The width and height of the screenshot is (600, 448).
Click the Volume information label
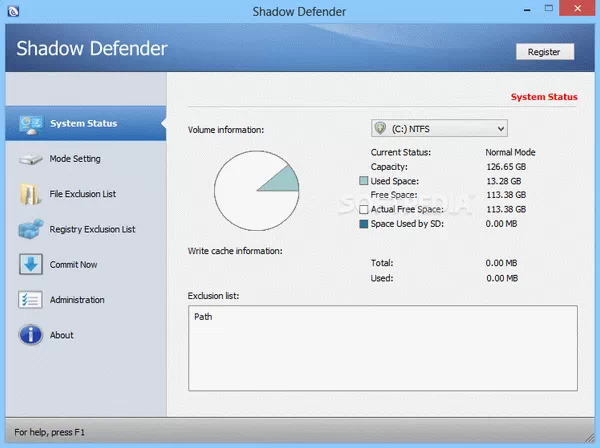(x=226, y=130)
